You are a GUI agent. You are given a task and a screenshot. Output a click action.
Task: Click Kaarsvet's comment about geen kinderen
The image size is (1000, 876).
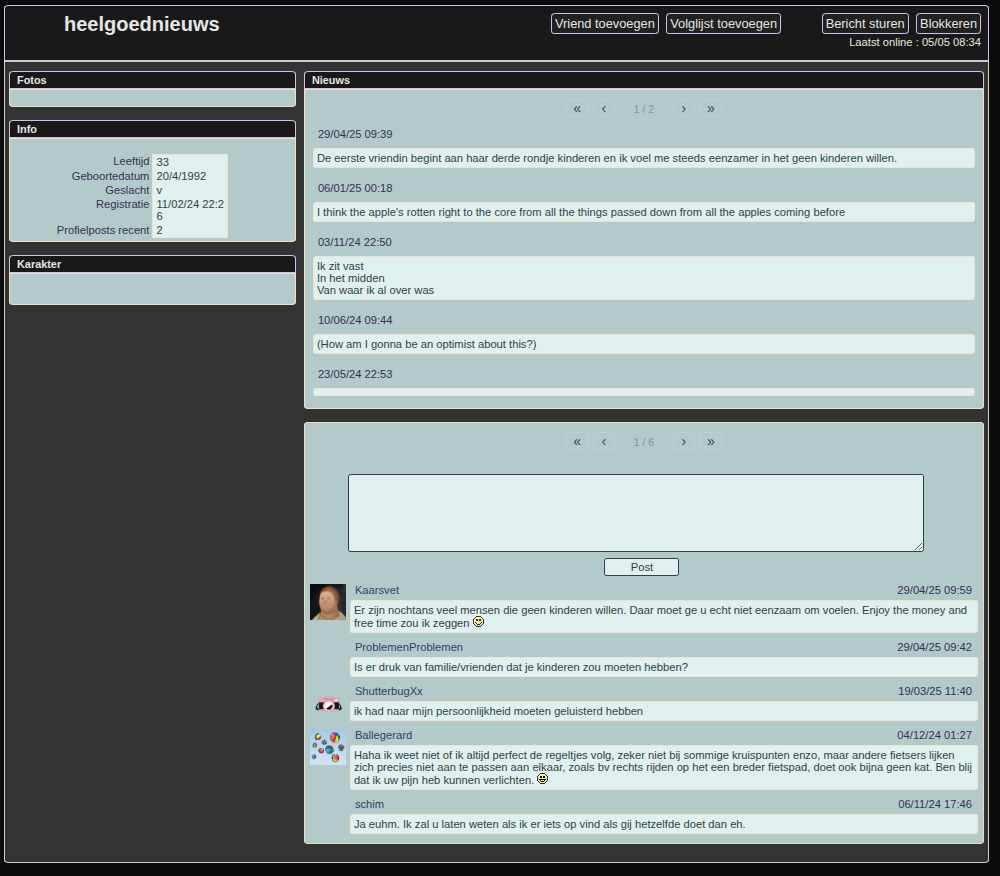(x=663, y=617)
